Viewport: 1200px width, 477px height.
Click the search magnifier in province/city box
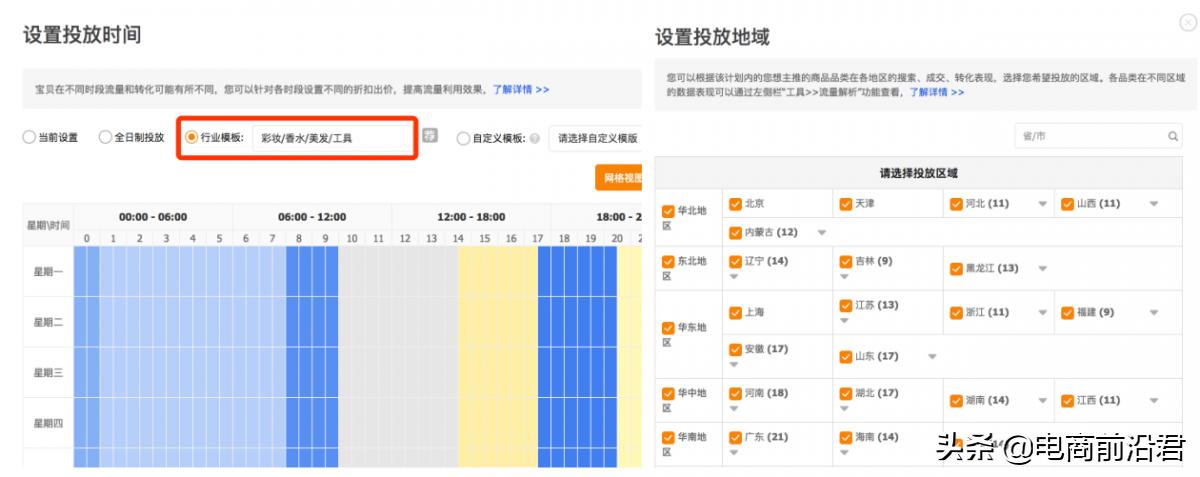pyautogui.click(x=1173, y=136)
